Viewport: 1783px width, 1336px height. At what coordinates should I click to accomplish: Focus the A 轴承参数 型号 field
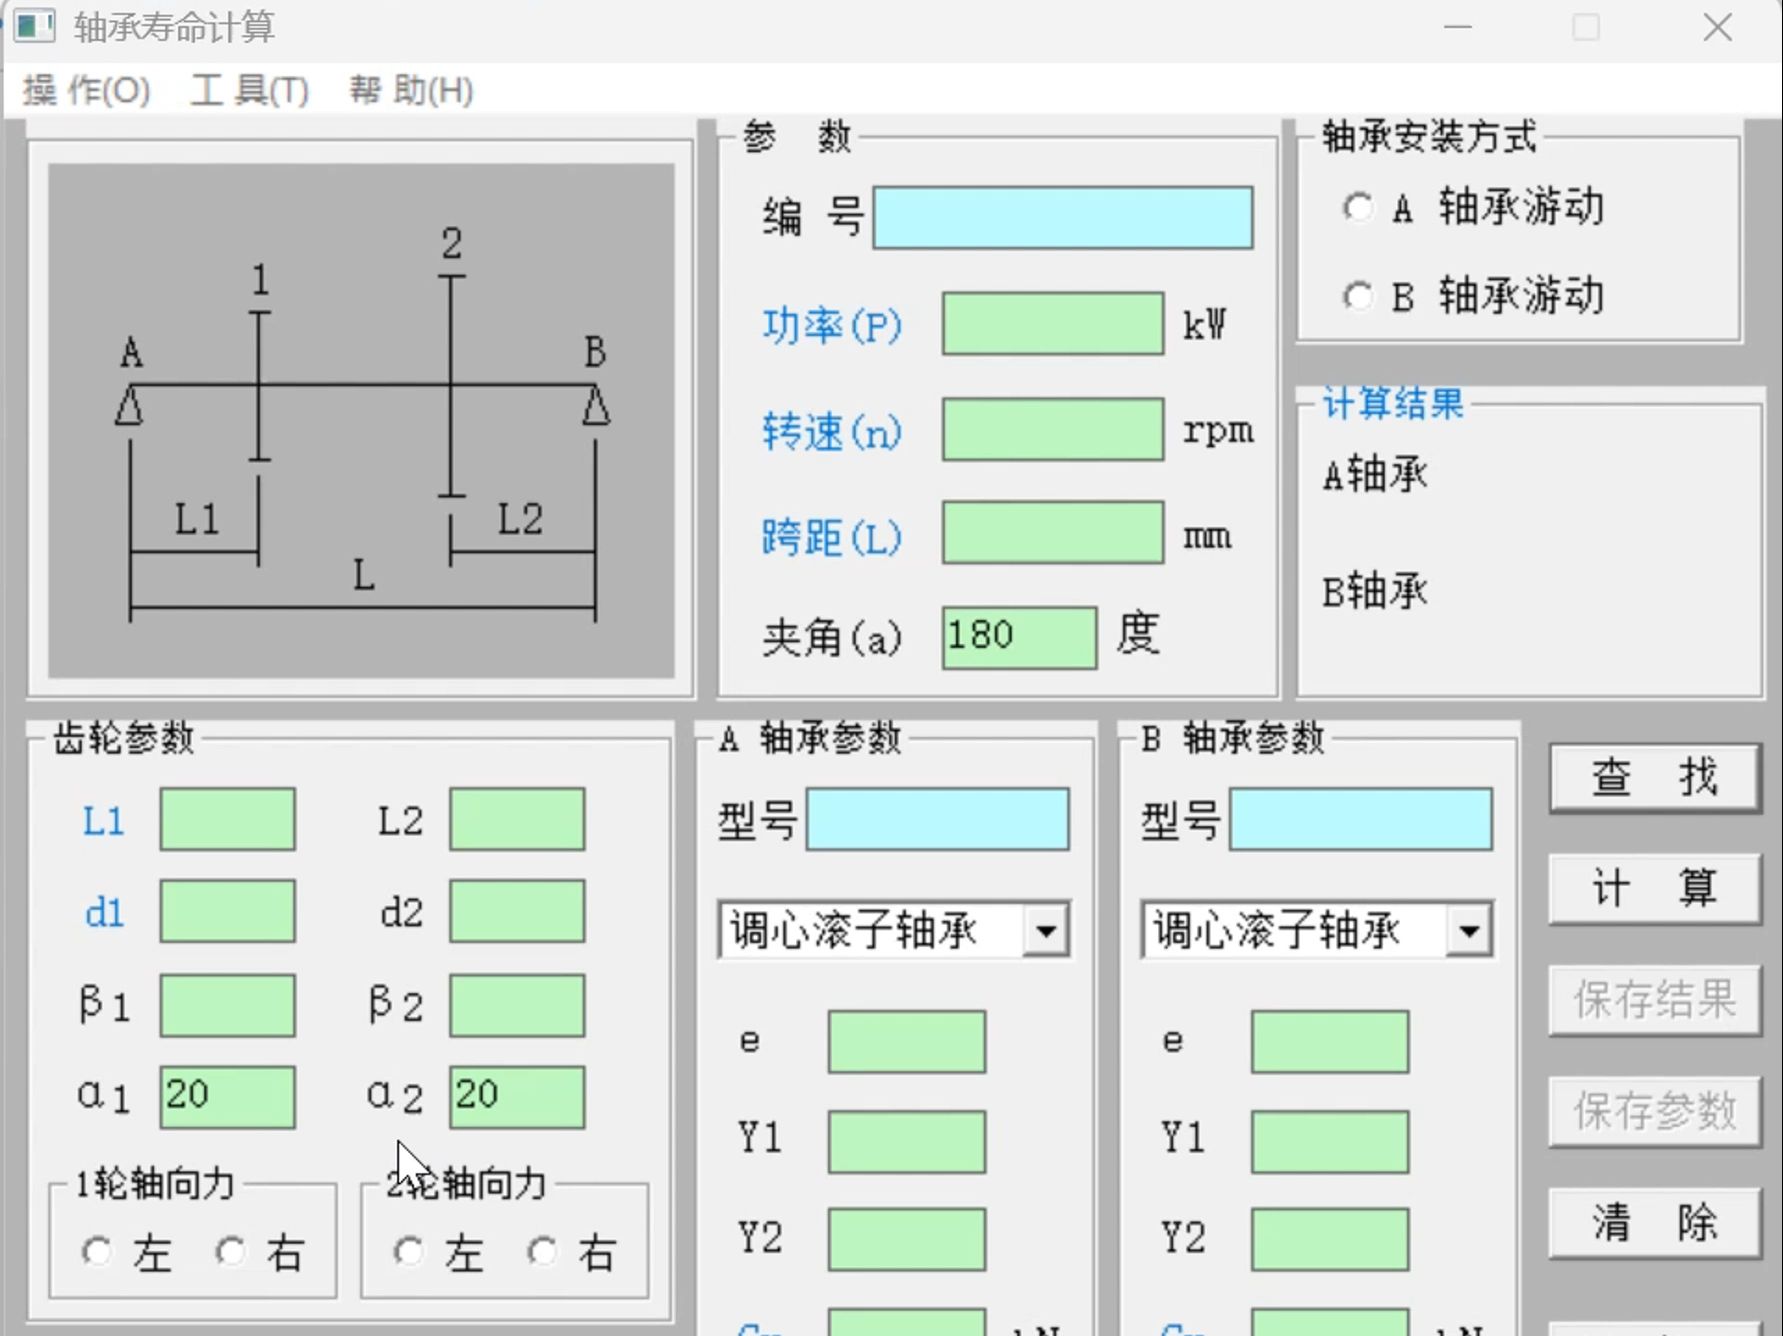938,820
